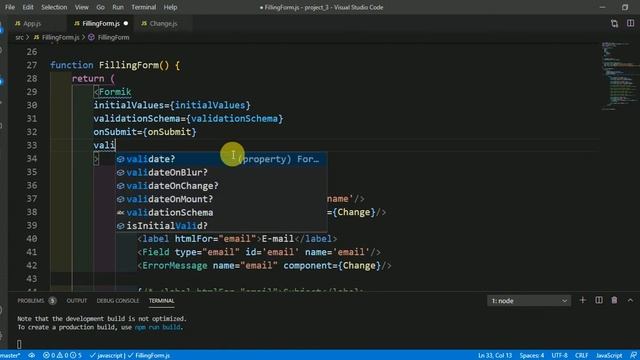Split the terminal panel
The width and height of the screenshot is (640, 360).
click(x=599, y=300)
